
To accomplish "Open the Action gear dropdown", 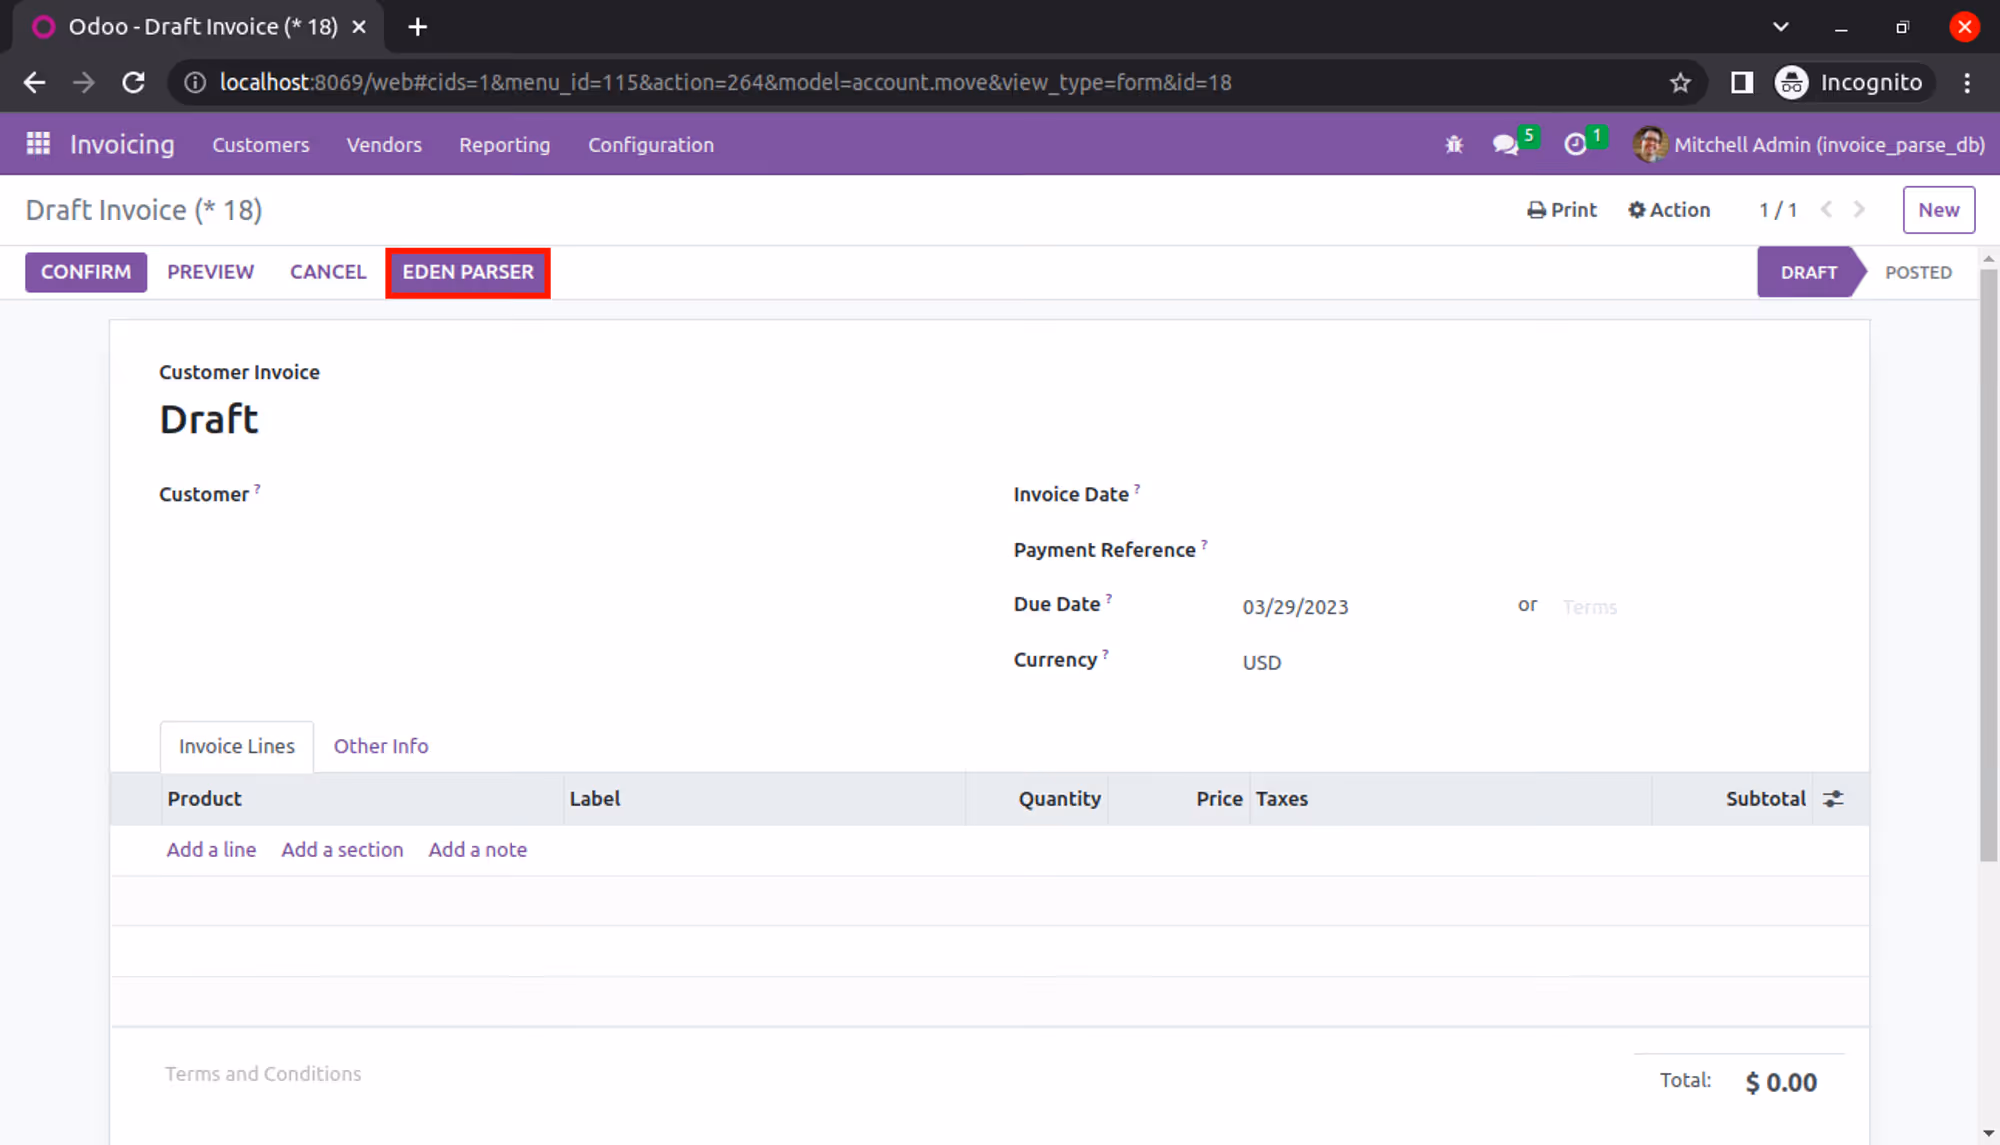I will coord(1669,210).
